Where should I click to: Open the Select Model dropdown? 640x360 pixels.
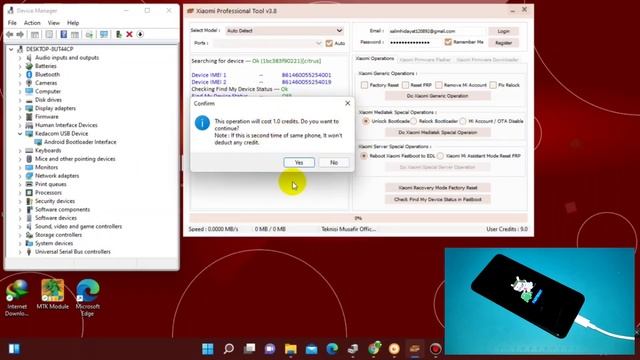point(284,31)
